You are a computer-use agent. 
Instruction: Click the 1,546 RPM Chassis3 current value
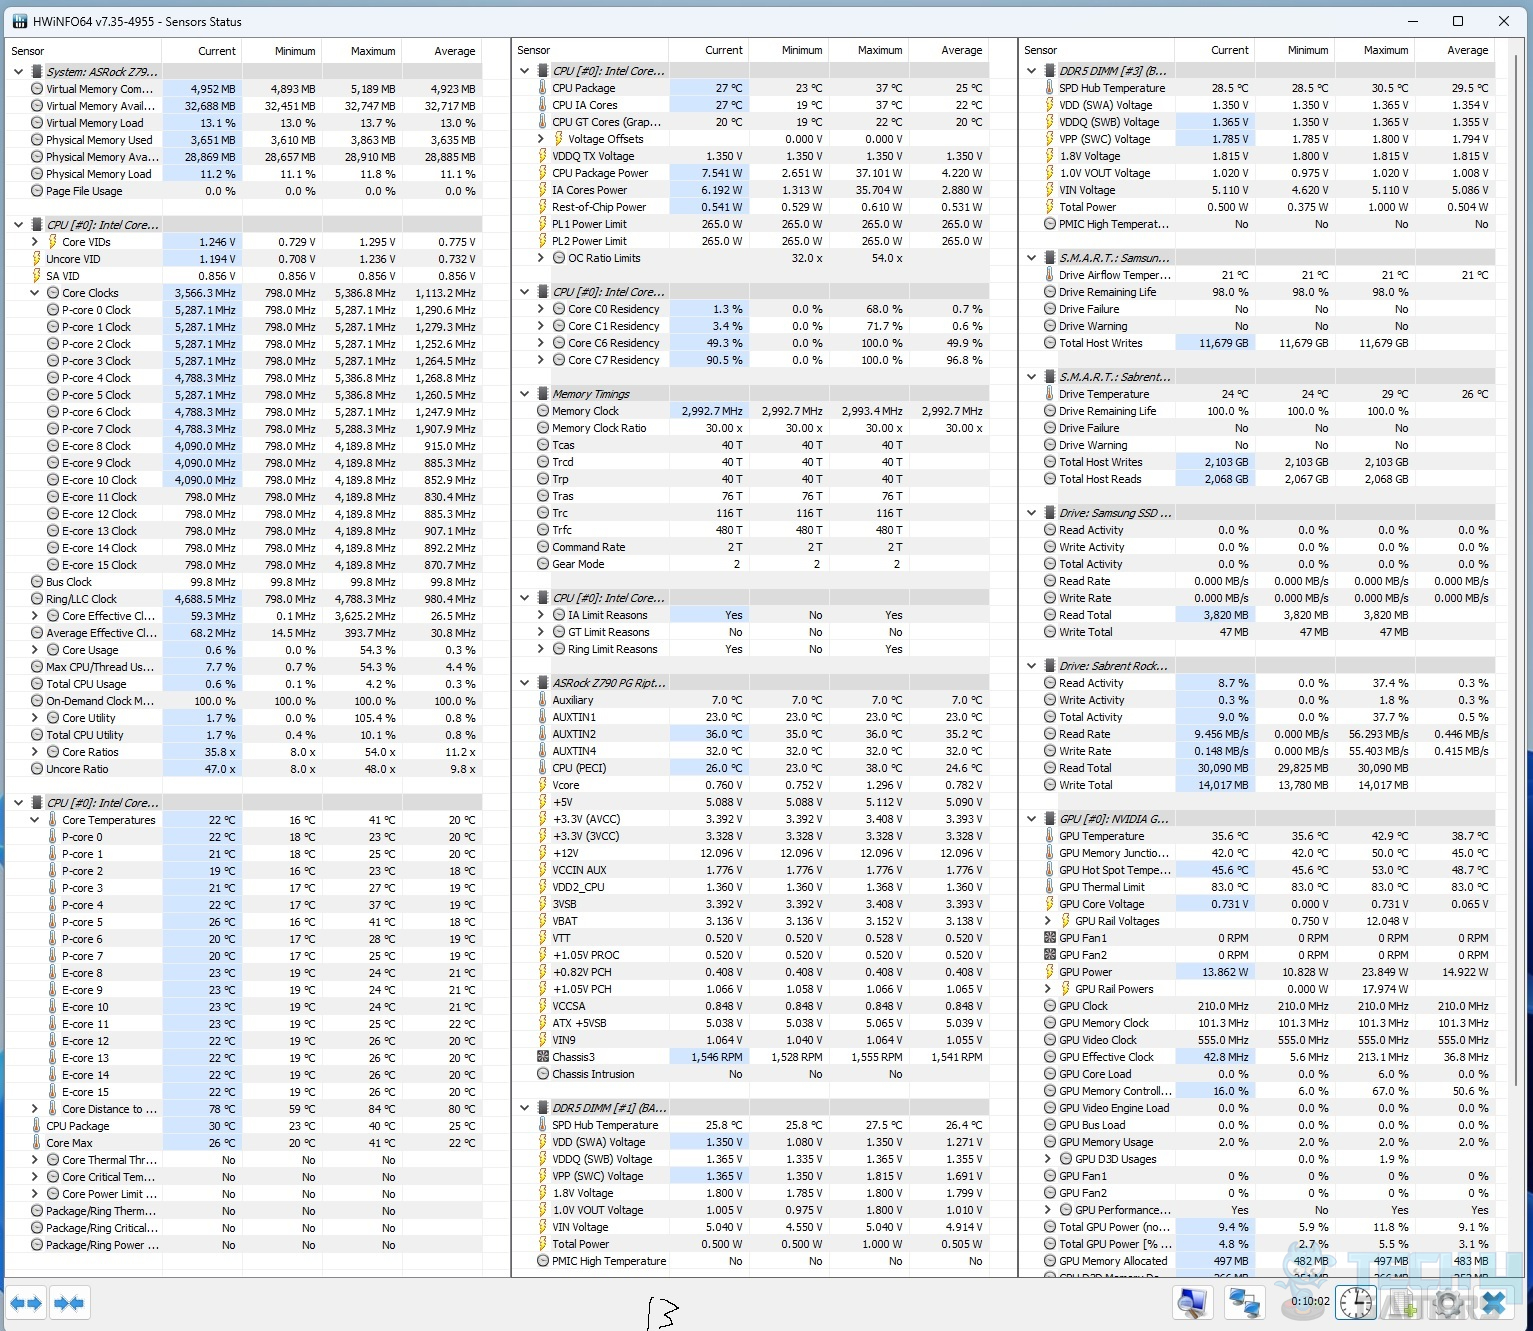[x=717, y=1057]
